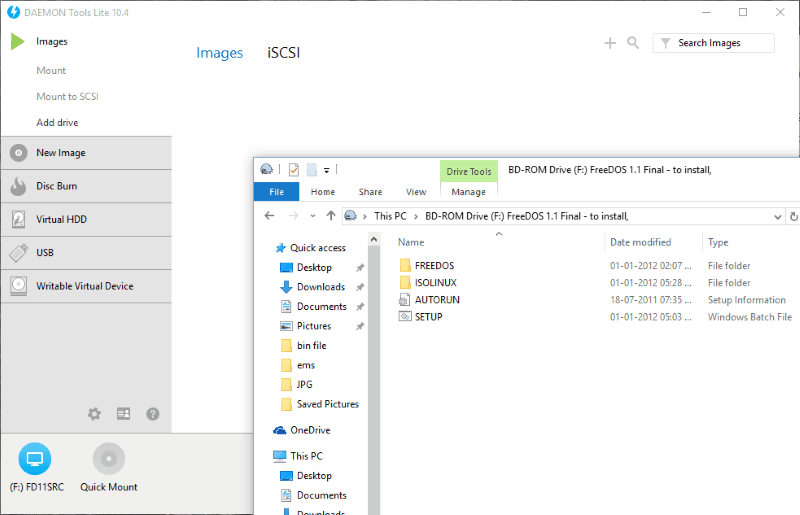Click navigation pane scroll up arrow
The width and height of the screenshot is (800, 515).
click(x=374, y=239)
